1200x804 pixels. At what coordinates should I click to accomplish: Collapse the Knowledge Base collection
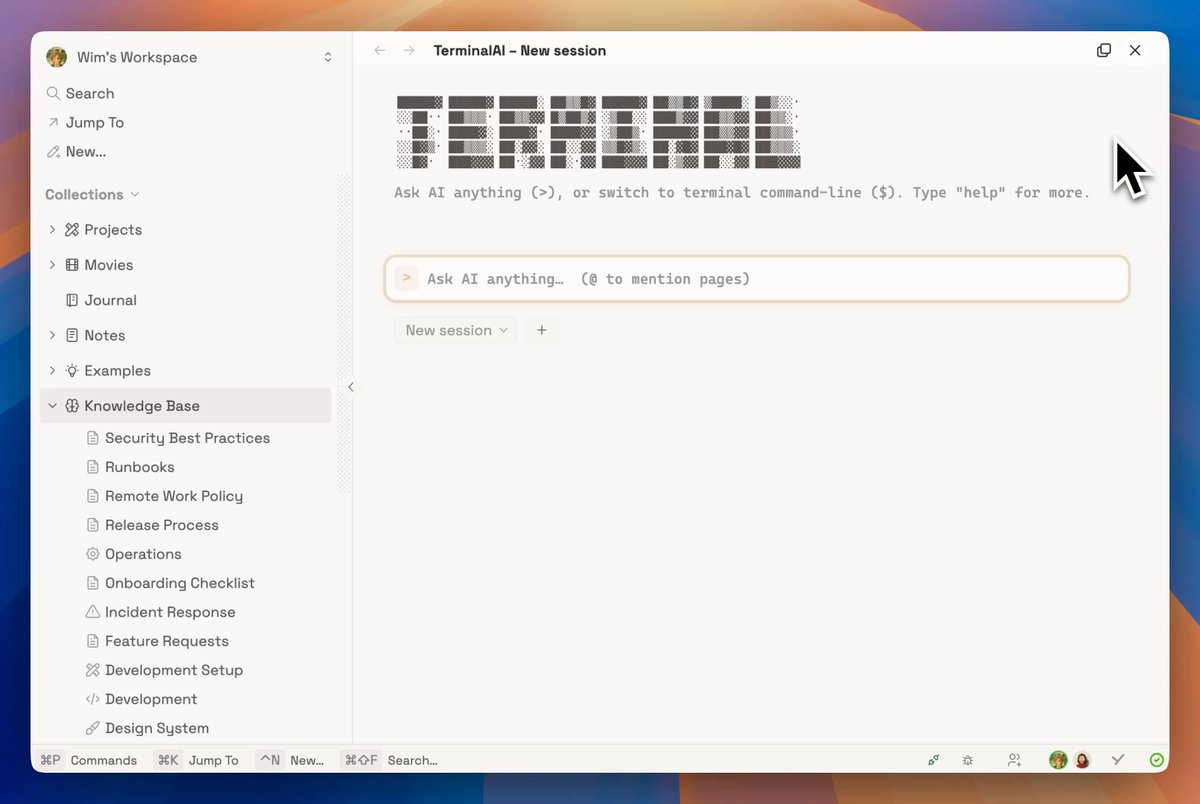tap(53, 406)
